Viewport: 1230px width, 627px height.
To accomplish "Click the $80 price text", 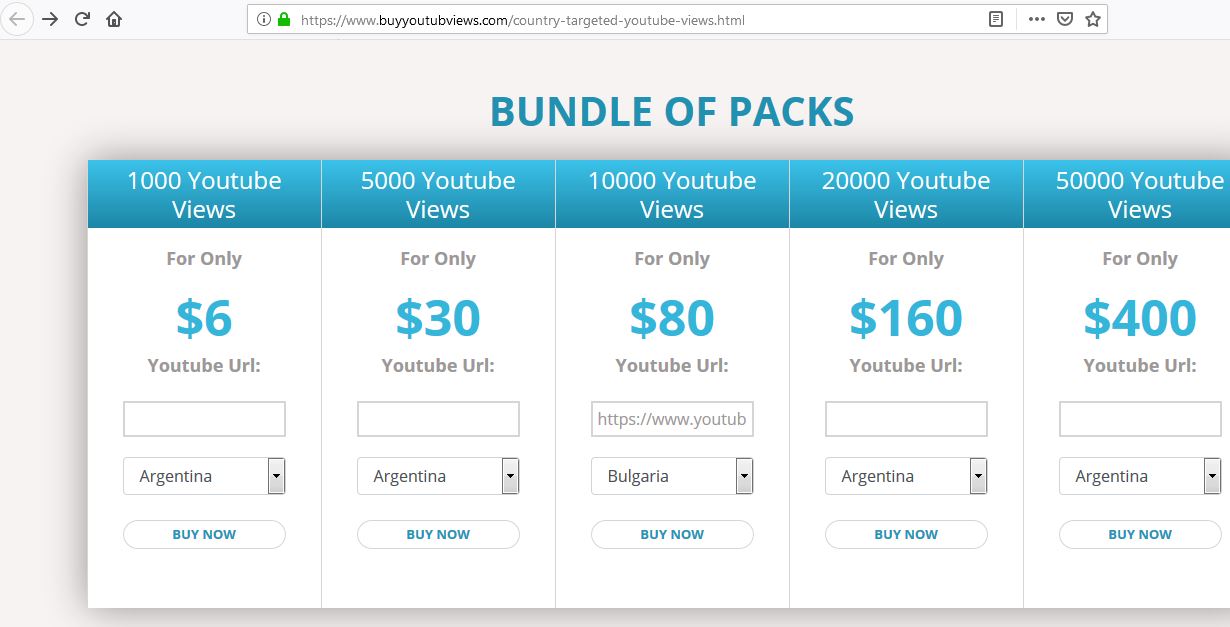I will [672, 317].
